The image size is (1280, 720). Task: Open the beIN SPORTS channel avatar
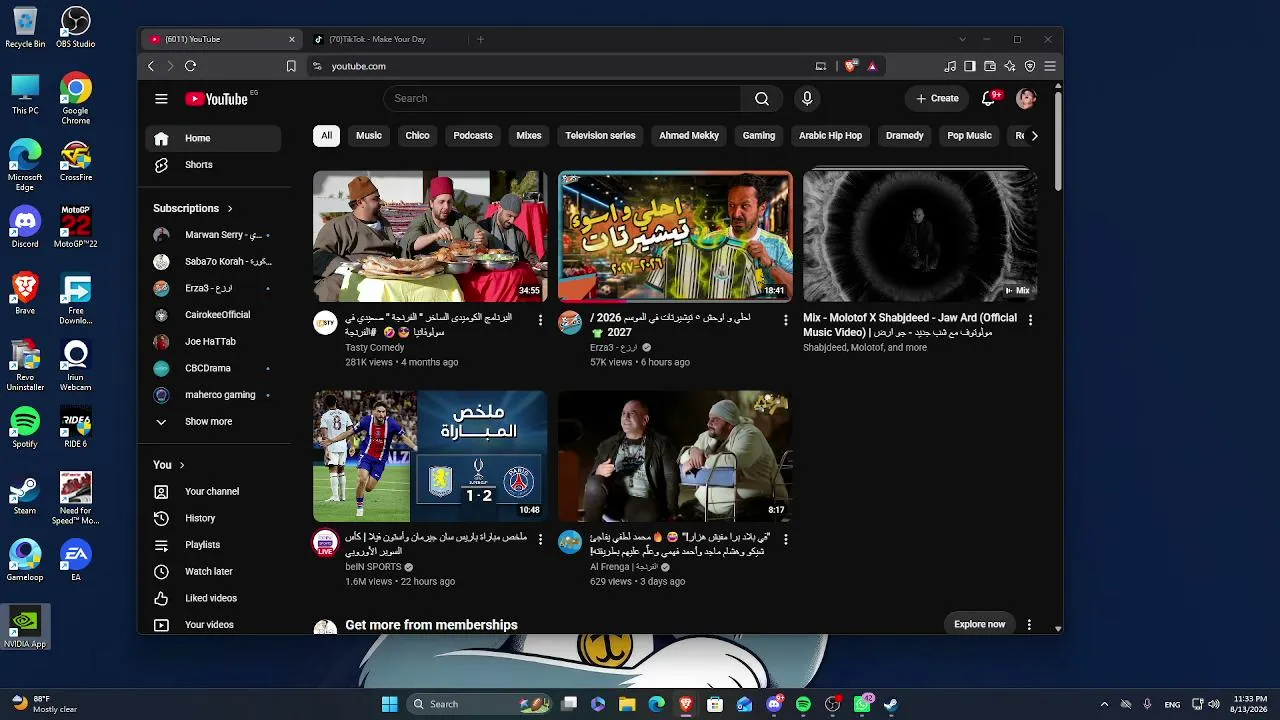[325, 542]
